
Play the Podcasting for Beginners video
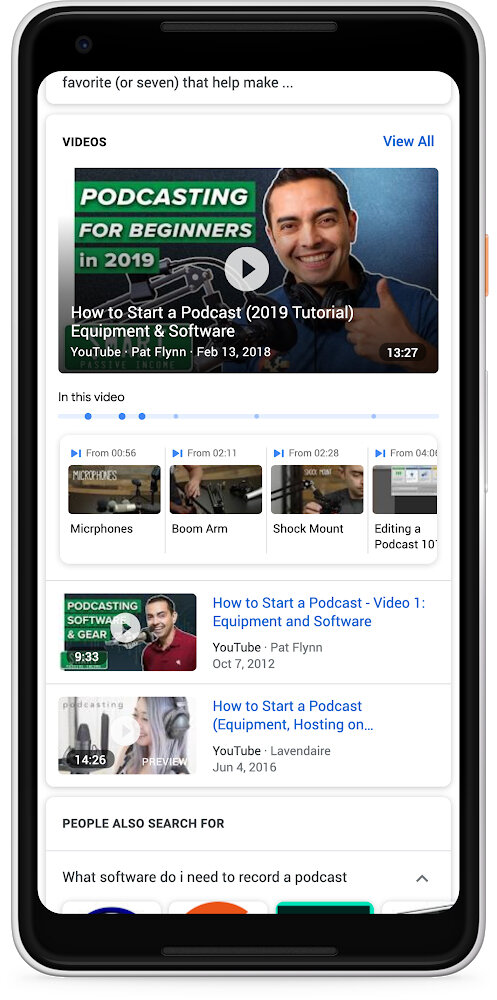247,269
